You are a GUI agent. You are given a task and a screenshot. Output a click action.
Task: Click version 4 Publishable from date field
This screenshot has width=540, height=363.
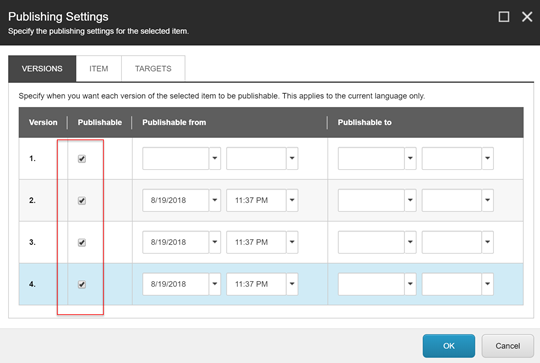[x=176, y=284]
